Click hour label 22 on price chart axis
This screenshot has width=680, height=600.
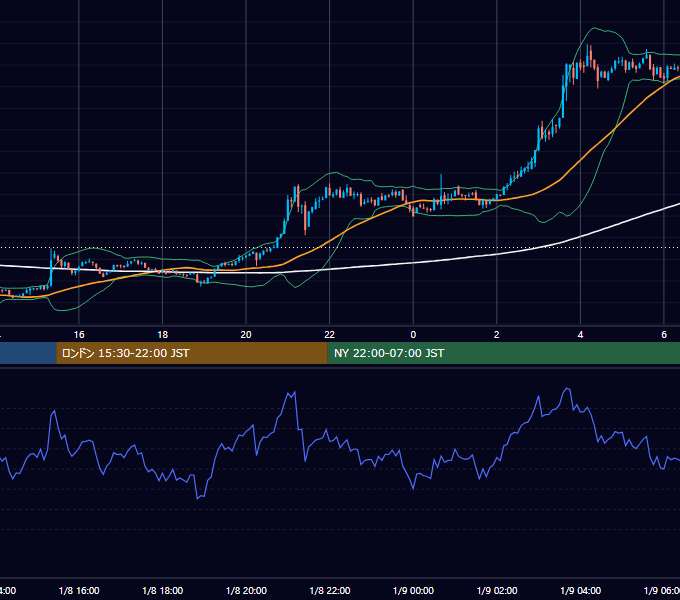coord(330,335)
